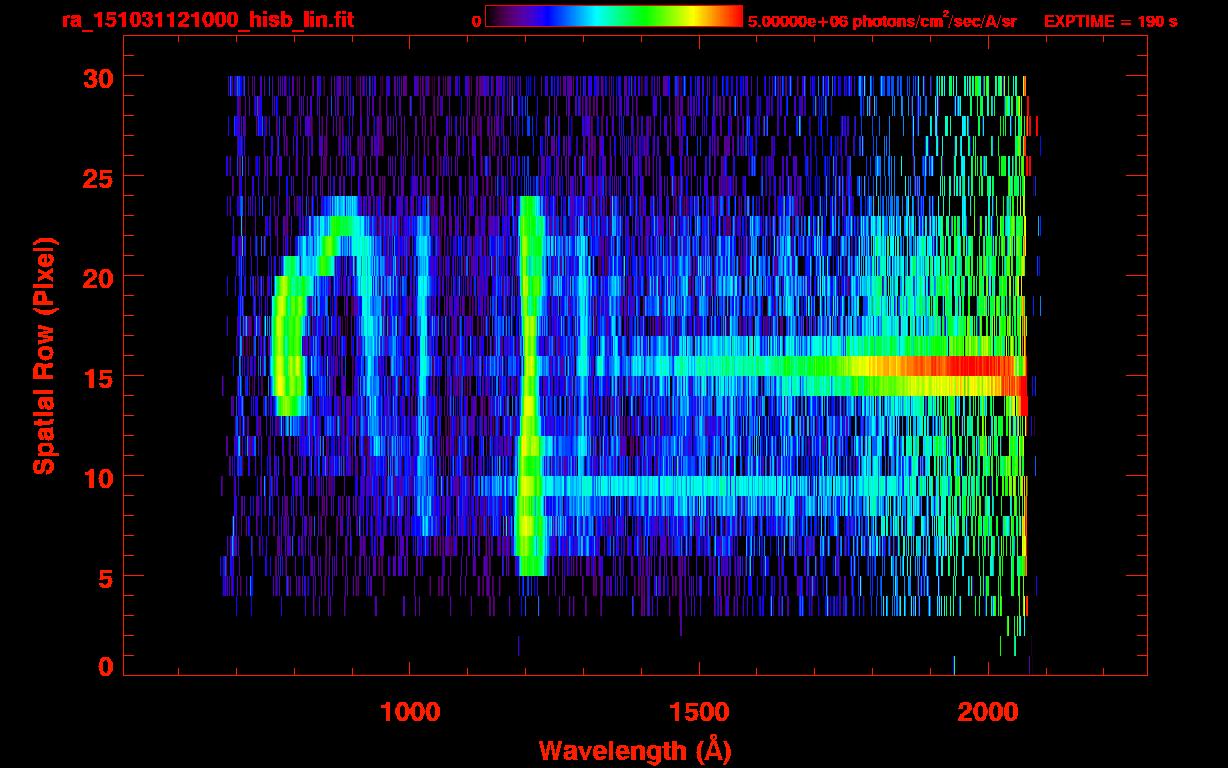This screenshot has width=1228, height=768.
Task: Click the Spatial Row (Pixel) axis title
Action: point(44,355)
